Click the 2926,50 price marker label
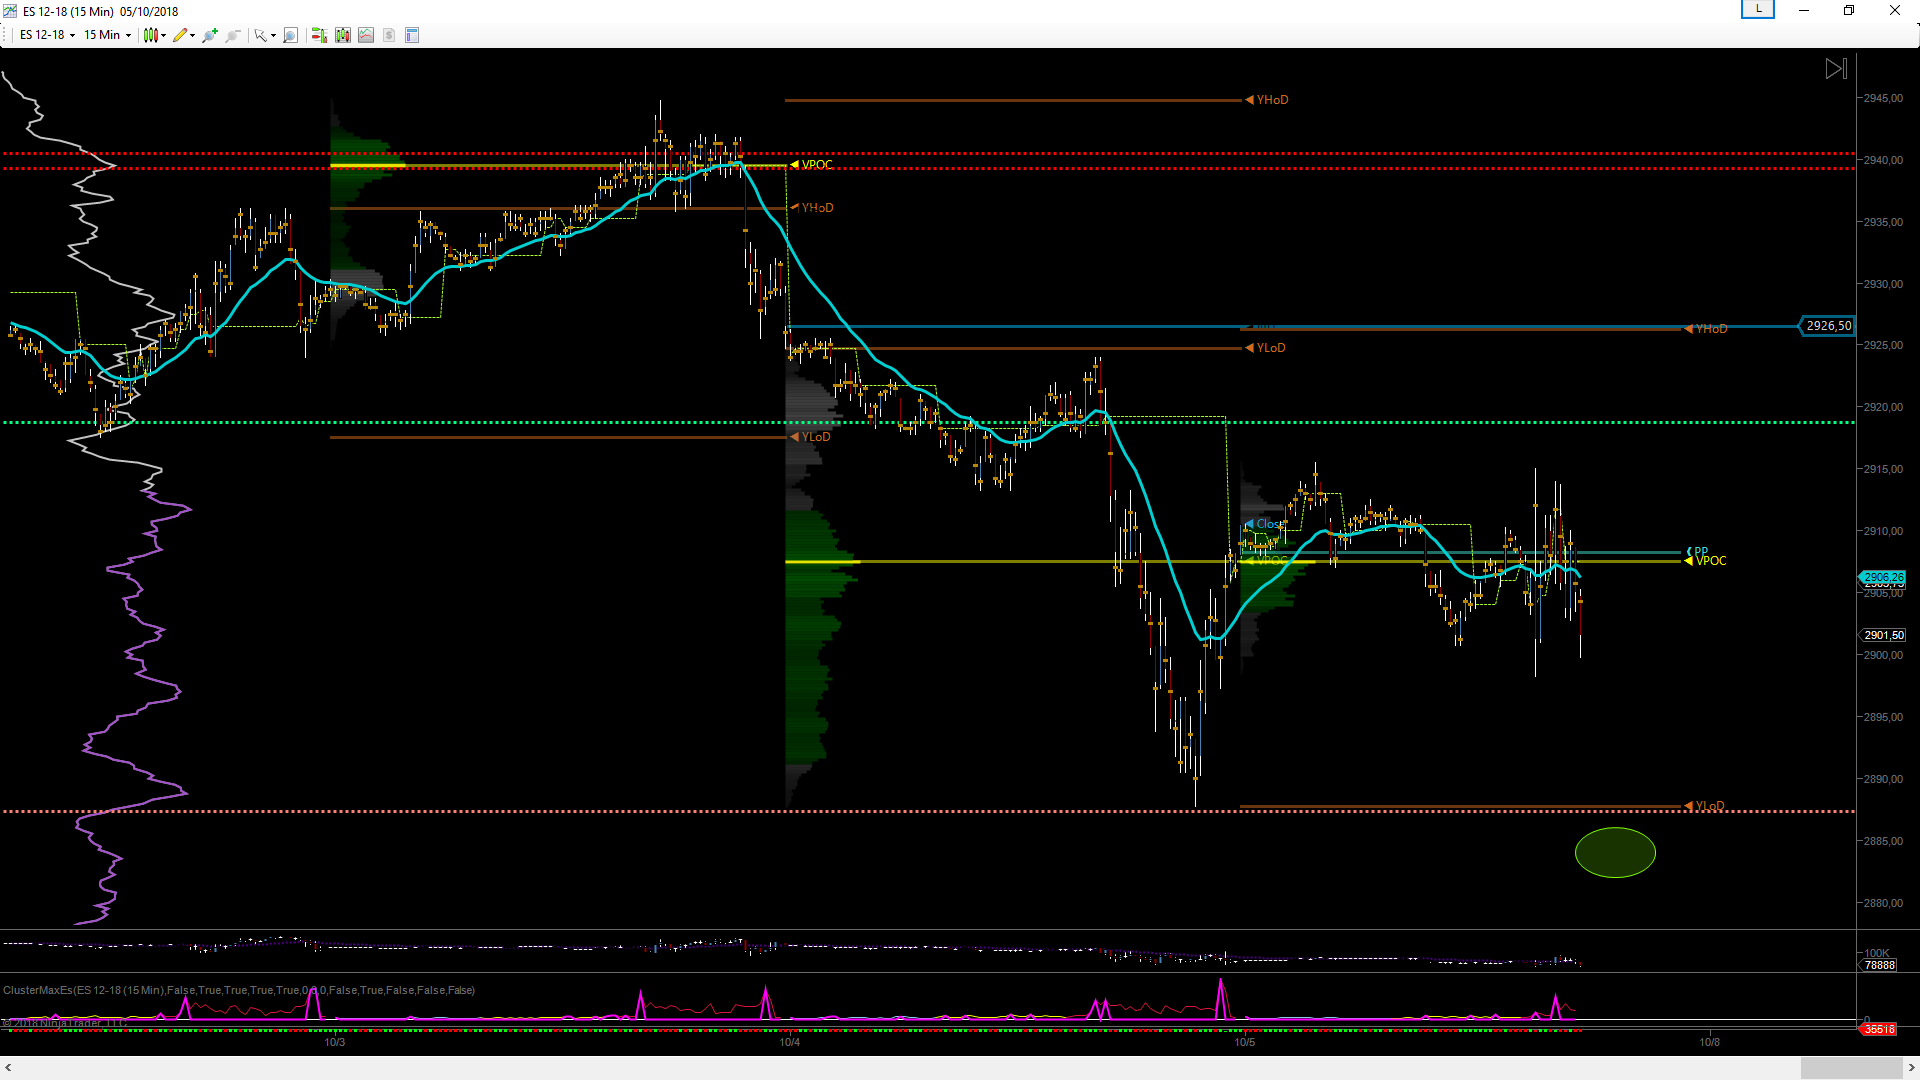 point(1828,326)
